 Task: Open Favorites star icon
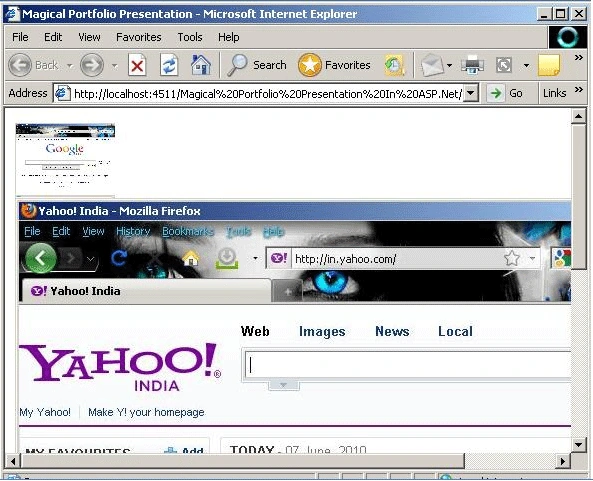pos(309,65)
